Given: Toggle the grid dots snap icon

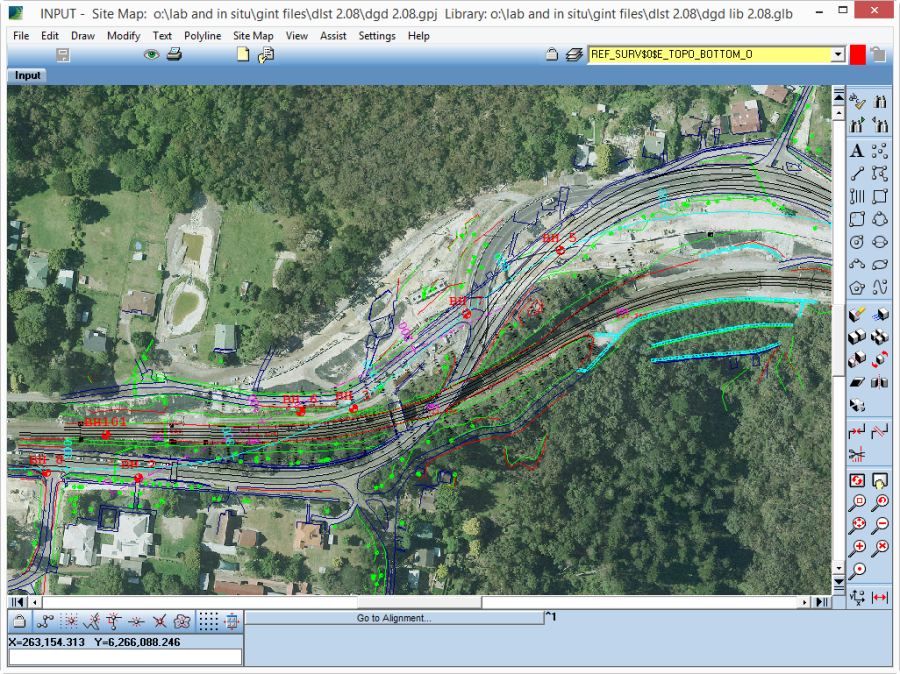Looking at the screenshot, I should (207, 621).
